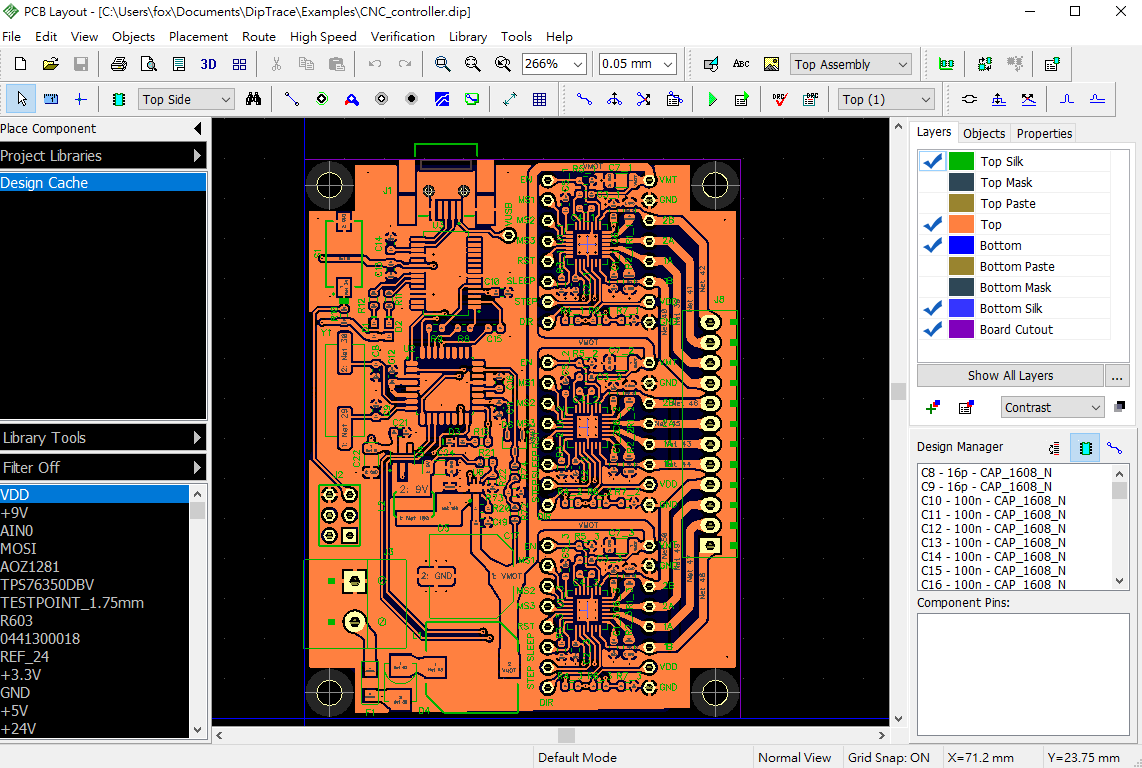Image resolution: width=1142 pixels, height=768 pixels.
Task: Click the Place Text Abc icon
Action: [741, 64]
